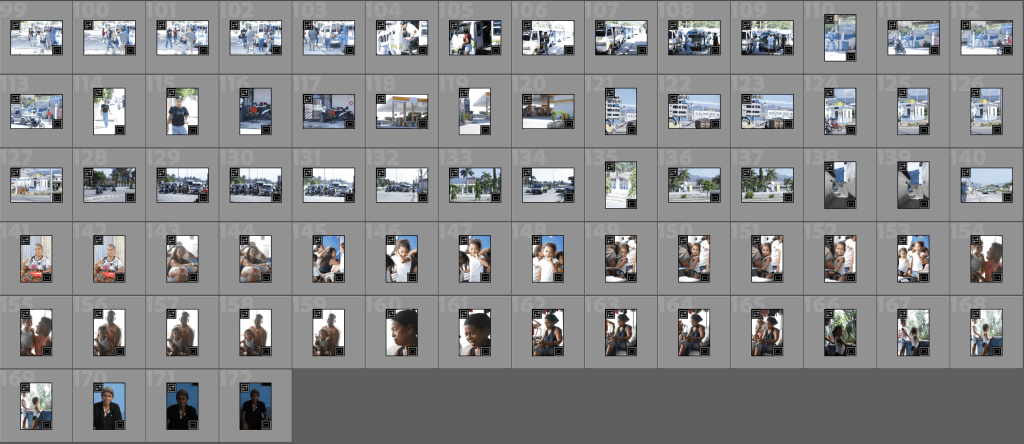Click the bottom-right badge on photo 140
1024x444 pixels.
1006,197
